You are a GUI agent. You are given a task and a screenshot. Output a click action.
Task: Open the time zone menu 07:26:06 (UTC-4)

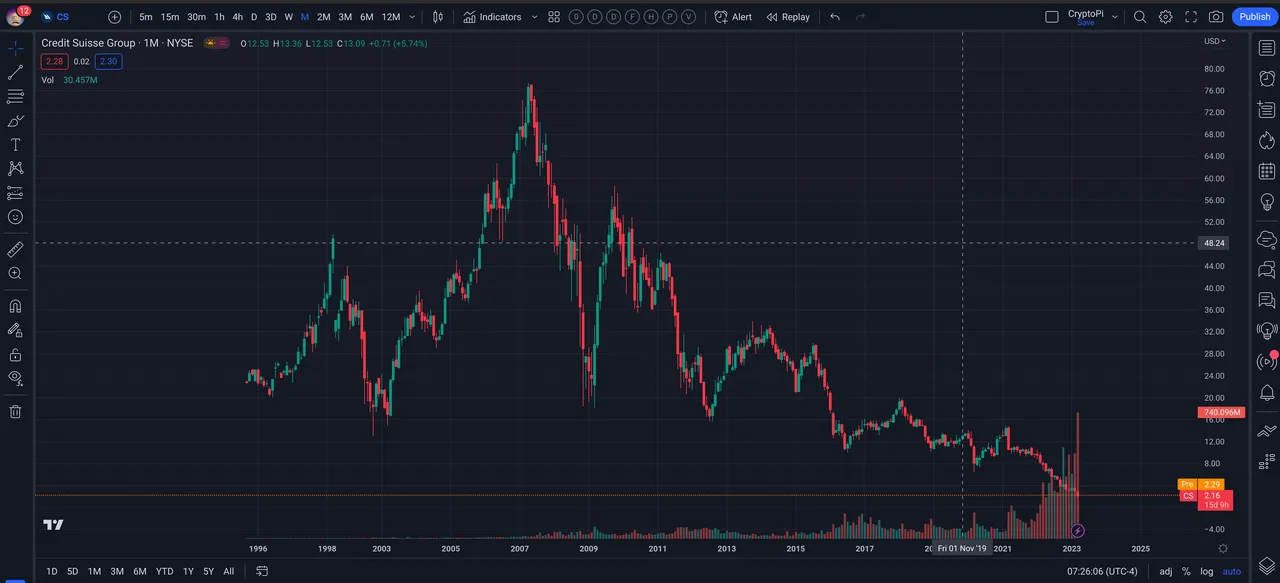pyautogui.click(x=1102, y=572)
